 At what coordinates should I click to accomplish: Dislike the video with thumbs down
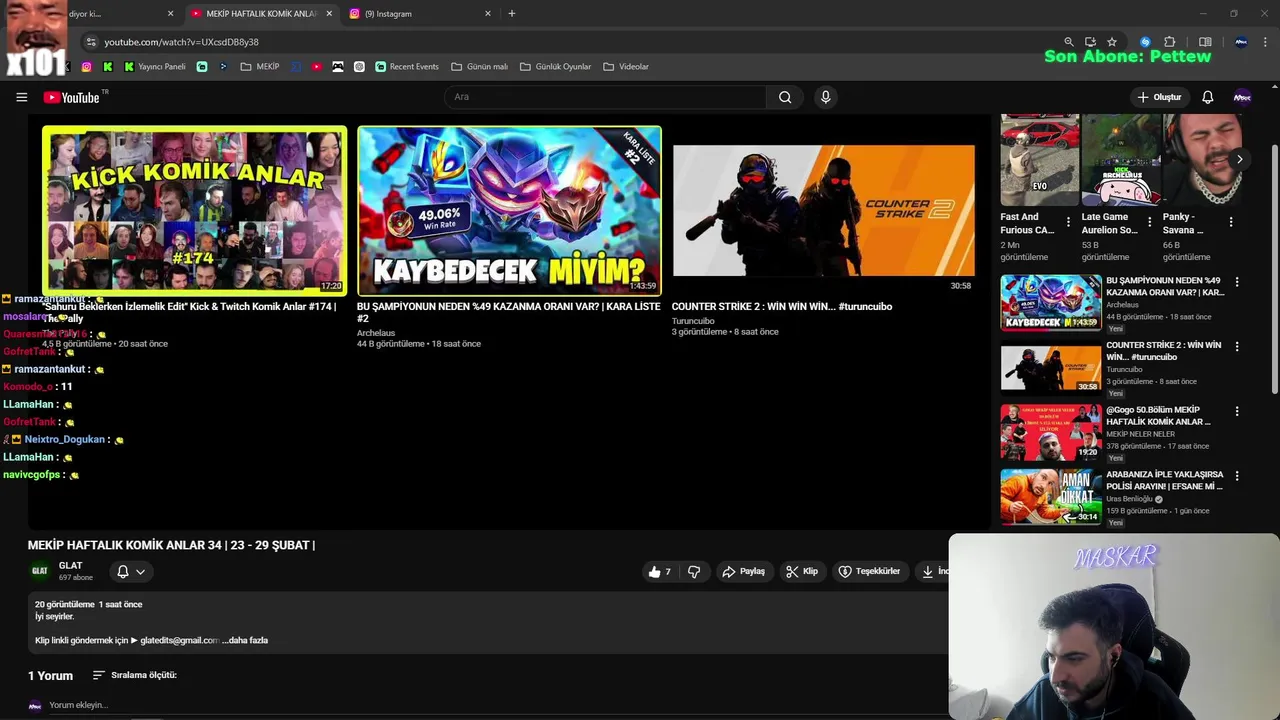tap(694, 572)
